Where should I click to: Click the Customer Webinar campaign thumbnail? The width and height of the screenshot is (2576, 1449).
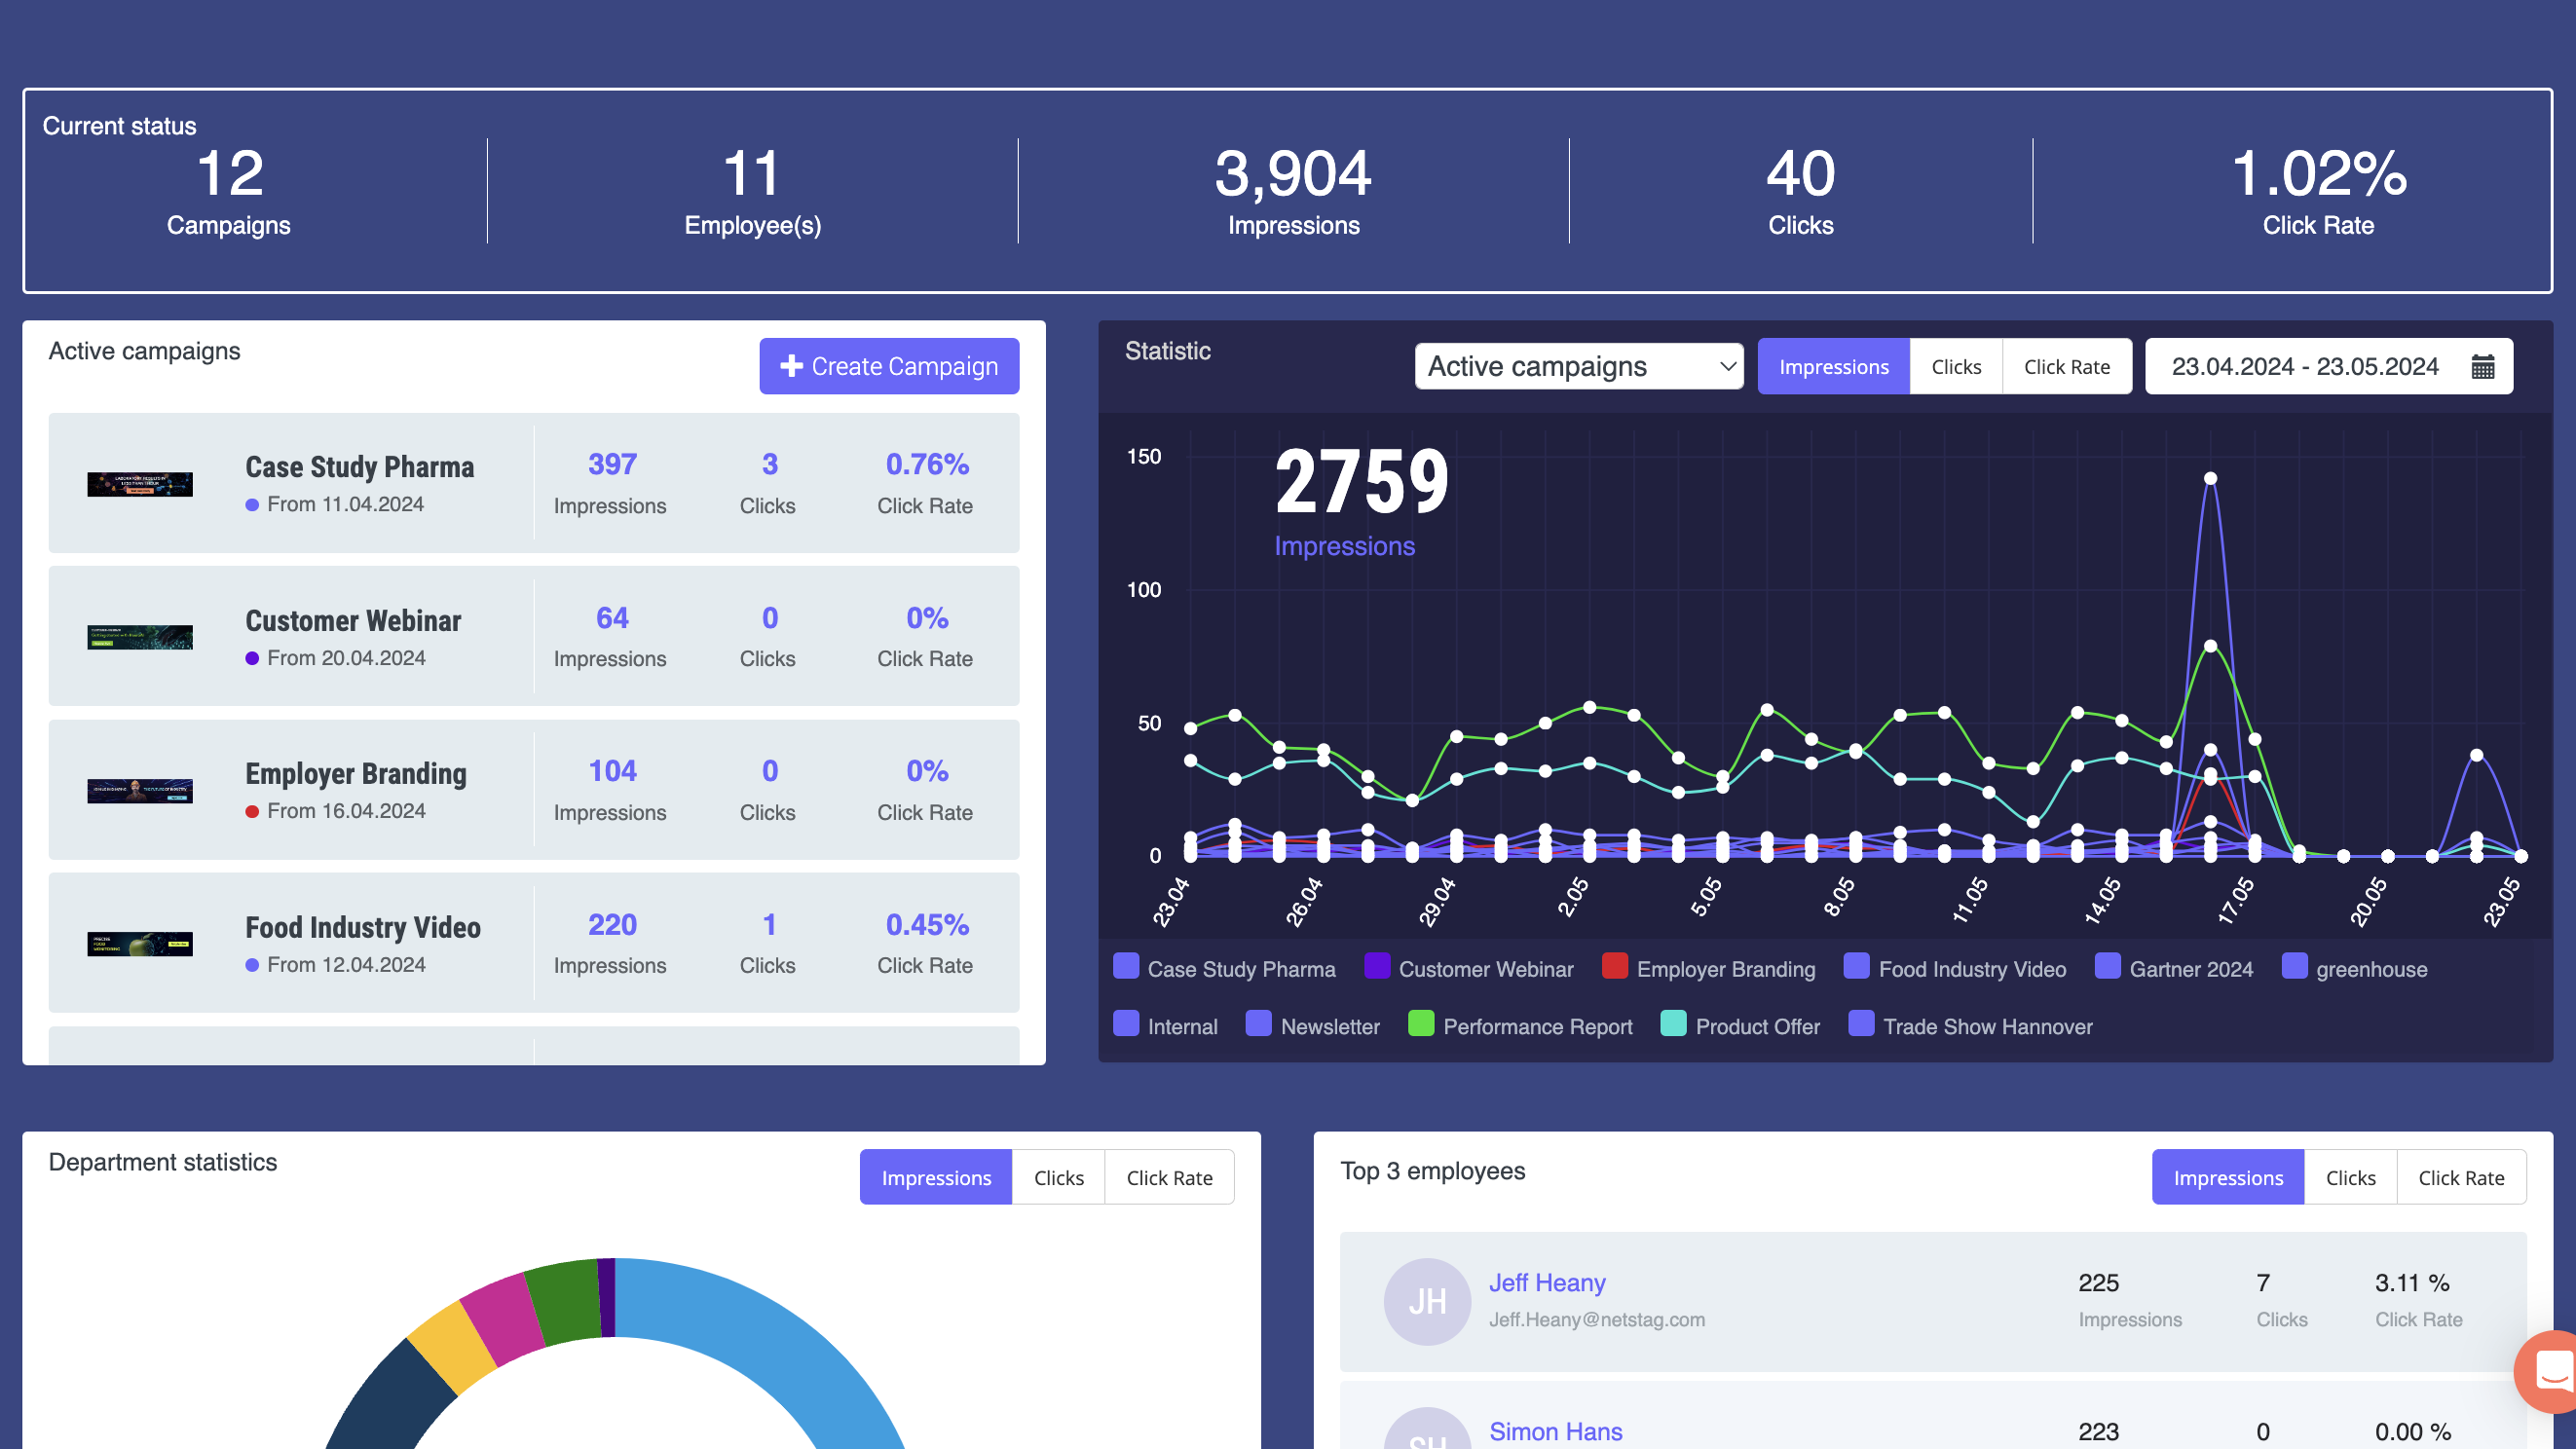(139, 637)
